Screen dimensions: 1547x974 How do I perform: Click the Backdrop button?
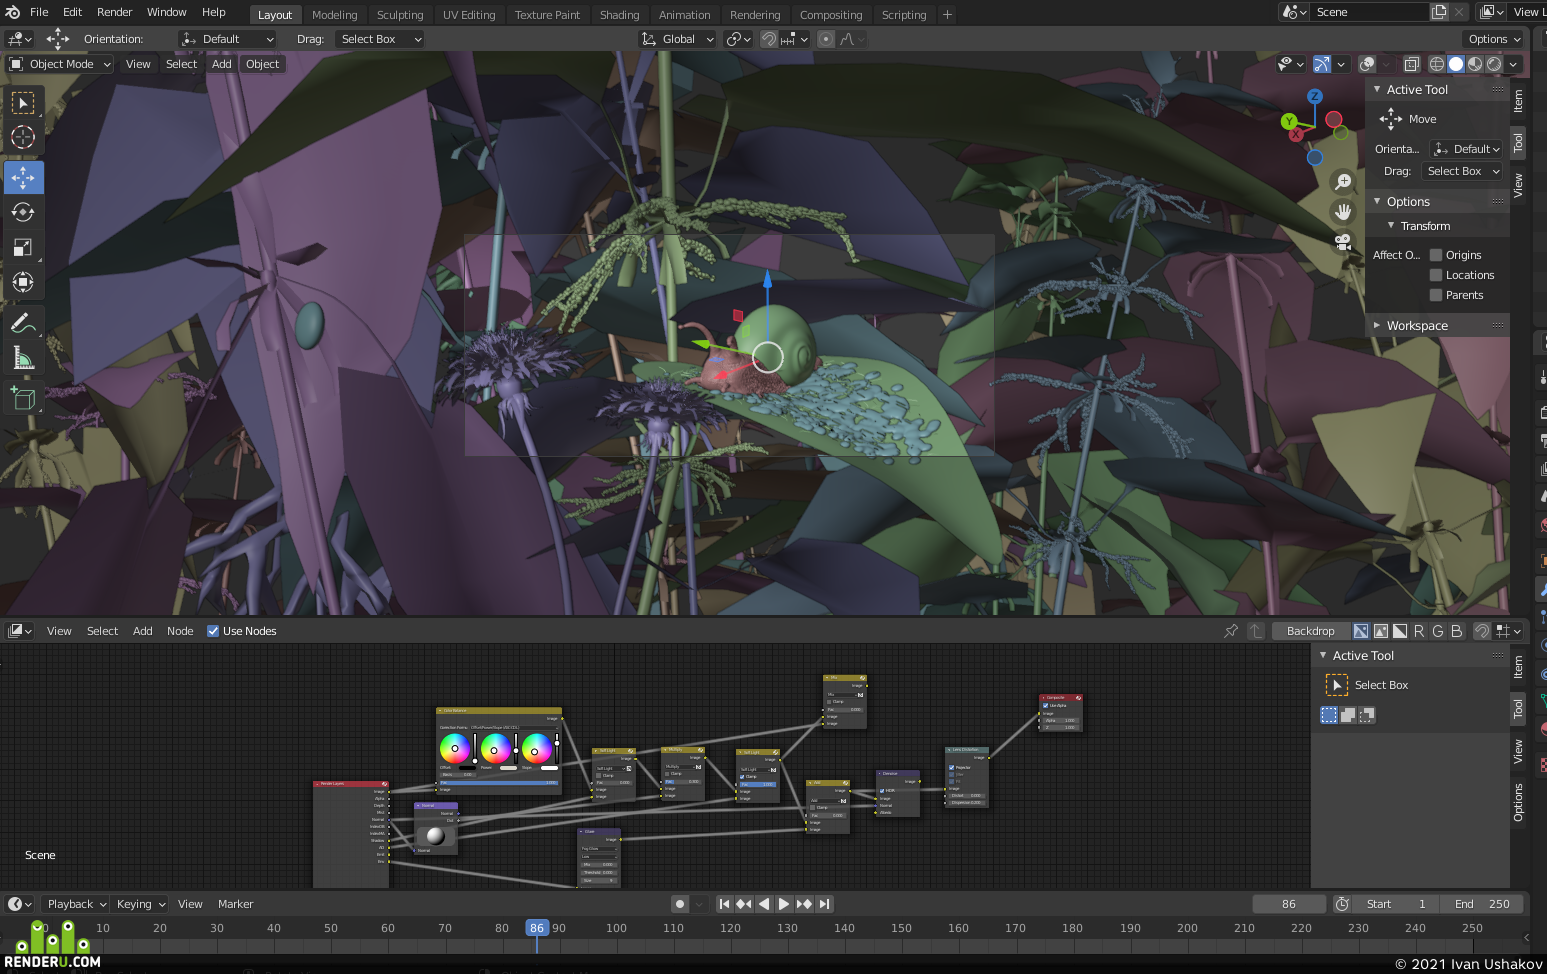(1310, 631)
